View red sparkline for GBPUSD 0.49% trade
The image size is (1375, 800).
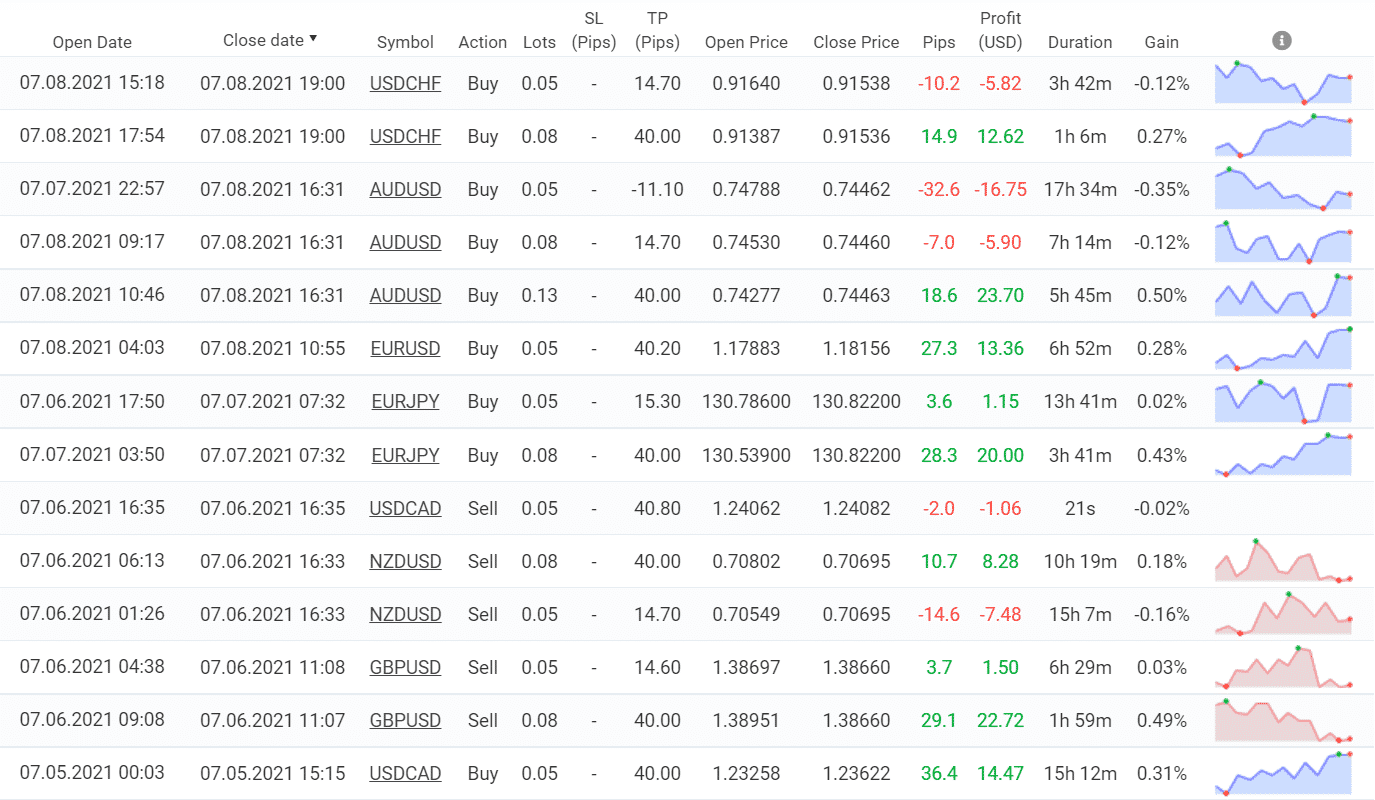click(1283, 719)
